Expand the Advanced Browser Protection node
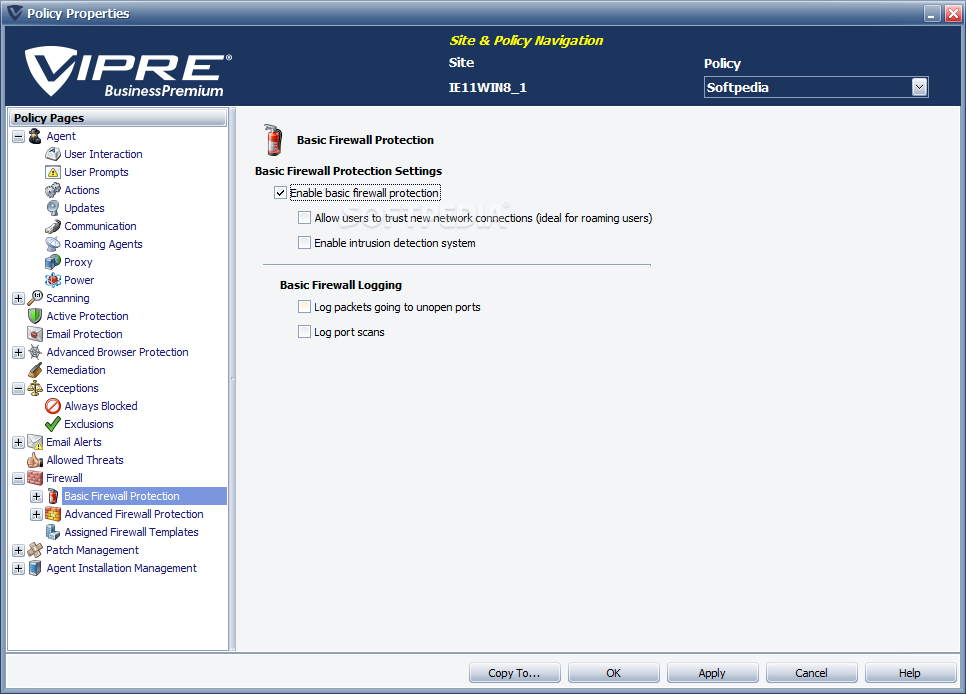966x694 pixels. 18,353
